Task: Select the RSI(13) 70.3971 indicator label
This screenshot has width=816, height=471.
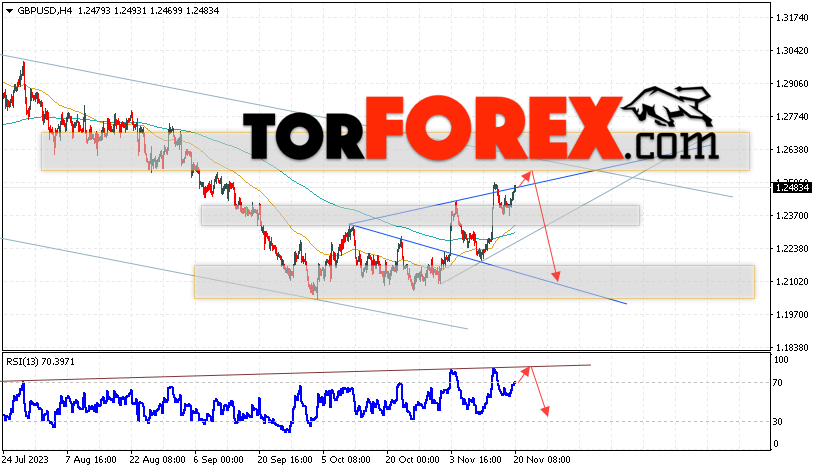Action: (x=41, y=362)
